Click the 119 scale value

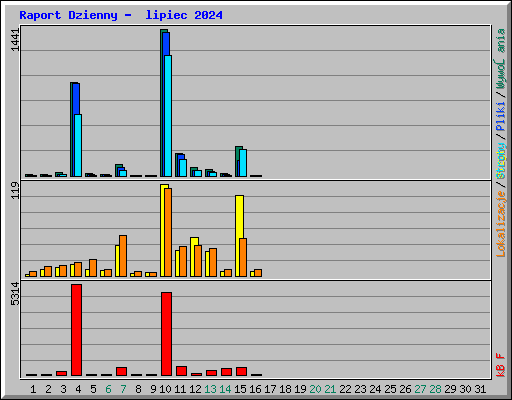(x=15, y=190)
